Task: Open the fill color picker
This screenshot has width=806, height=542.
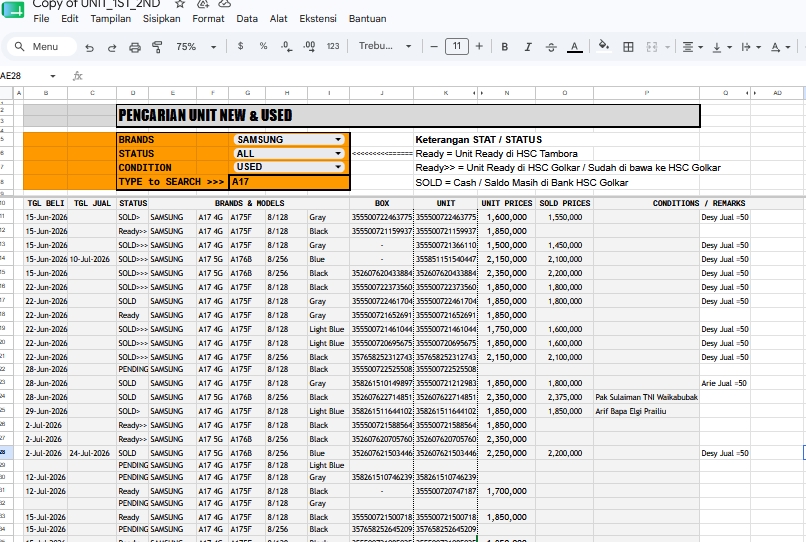Action: (x=604, y=46)
